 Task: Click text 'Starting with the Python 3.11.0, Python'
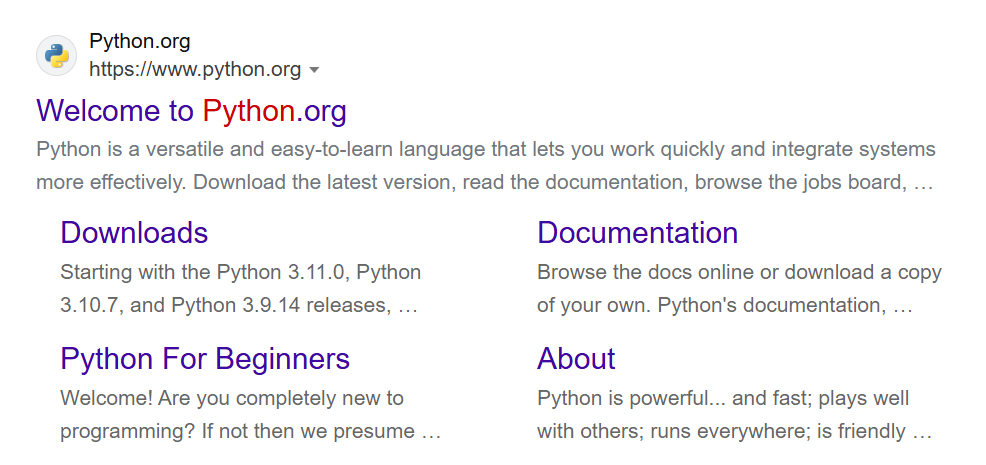click(241, 272)
